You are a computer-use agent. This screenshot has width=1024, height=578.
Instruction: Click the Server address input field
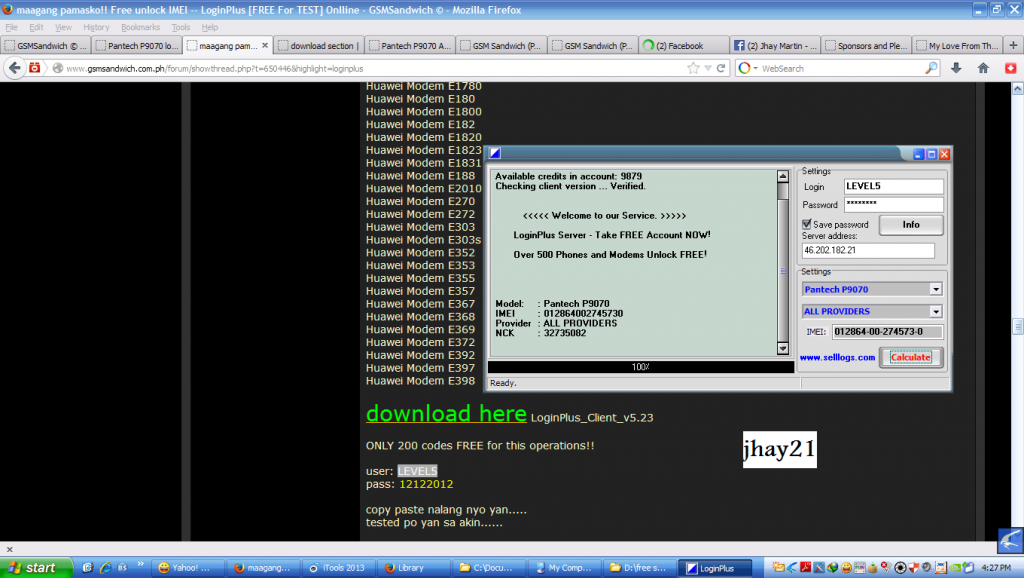click(868, 251)
